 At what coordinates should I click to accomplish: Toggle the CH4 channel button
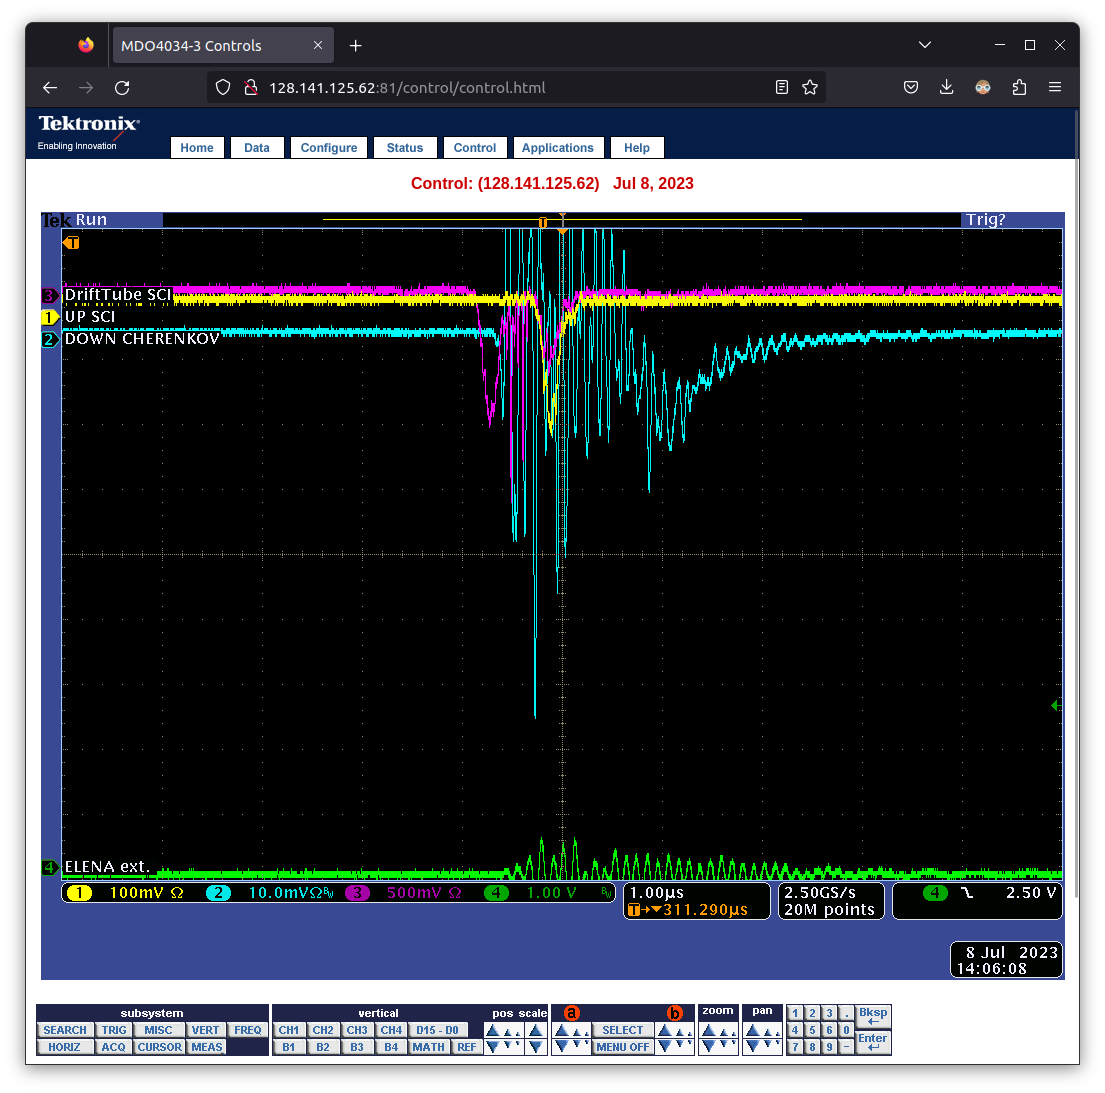[x=391, y=1030]
